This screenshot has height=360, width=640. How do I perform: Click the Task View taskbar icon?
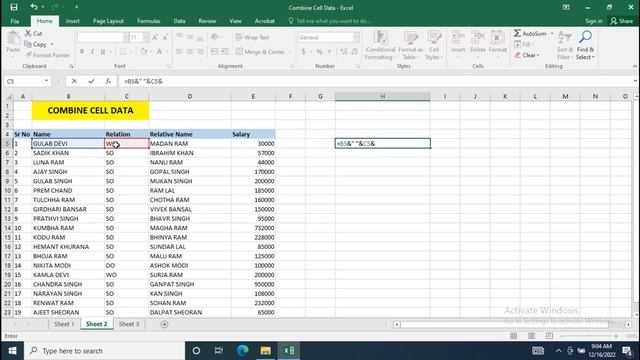click(219, 351)
